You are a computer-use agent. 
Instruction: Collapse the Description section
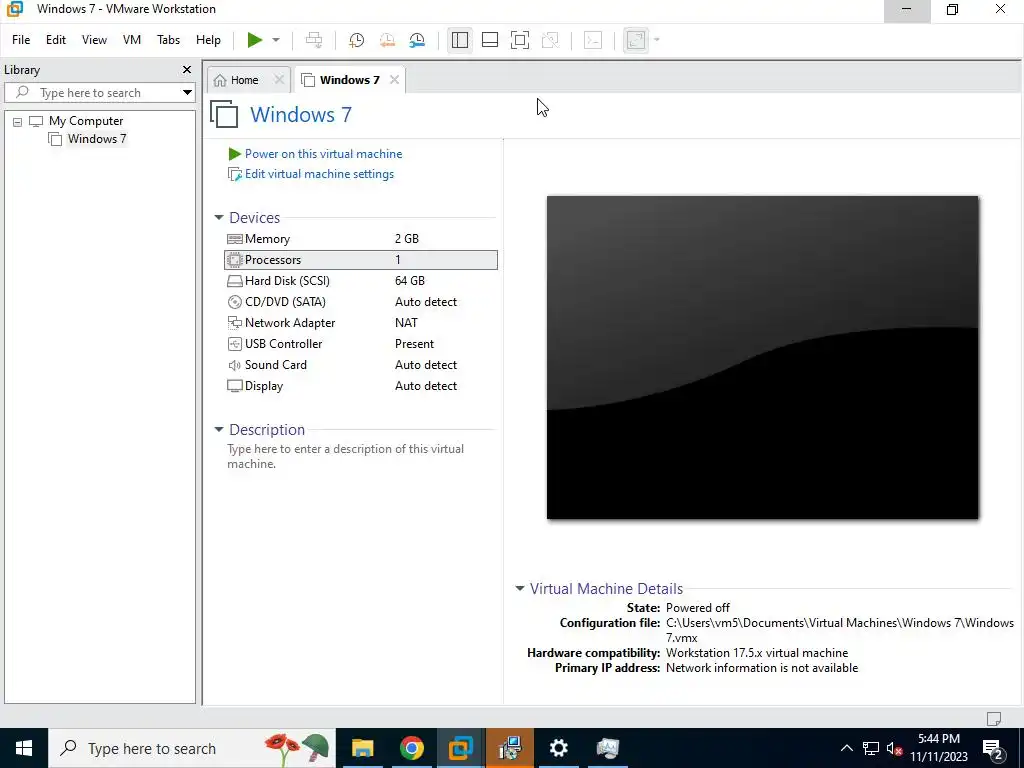click(219, 430)
